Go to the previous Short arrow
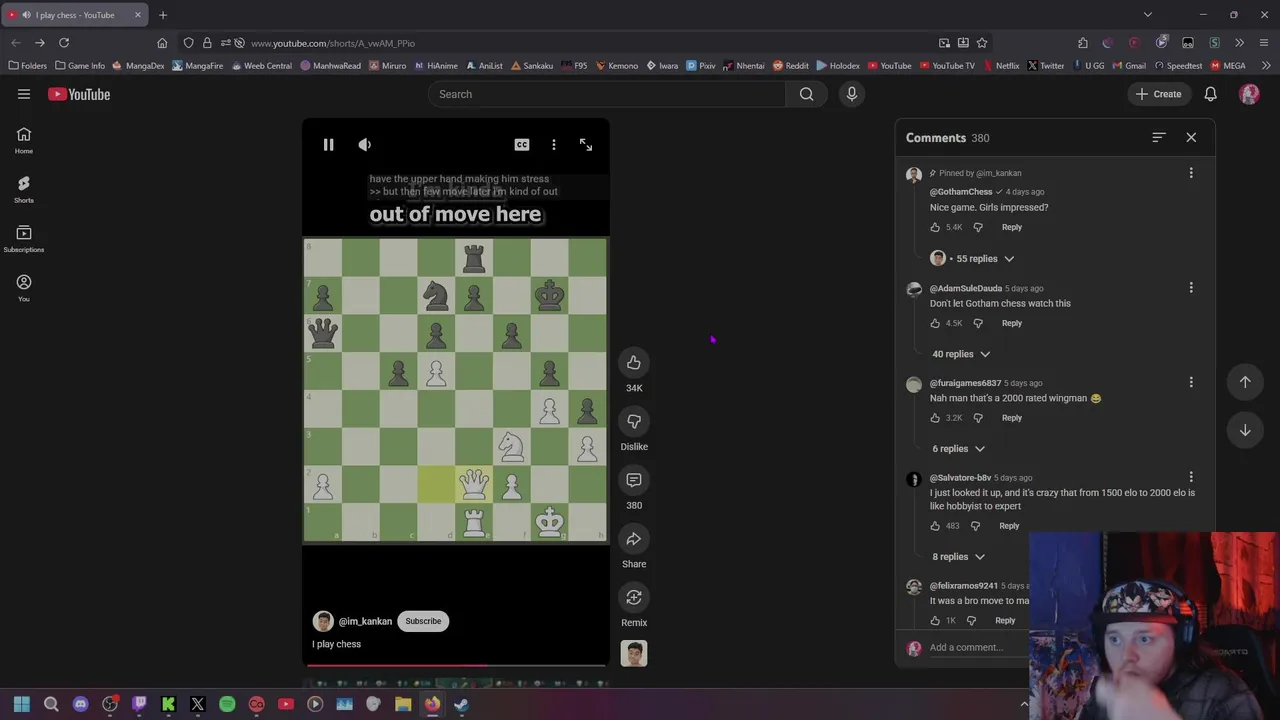 [x=1245, y=382]
